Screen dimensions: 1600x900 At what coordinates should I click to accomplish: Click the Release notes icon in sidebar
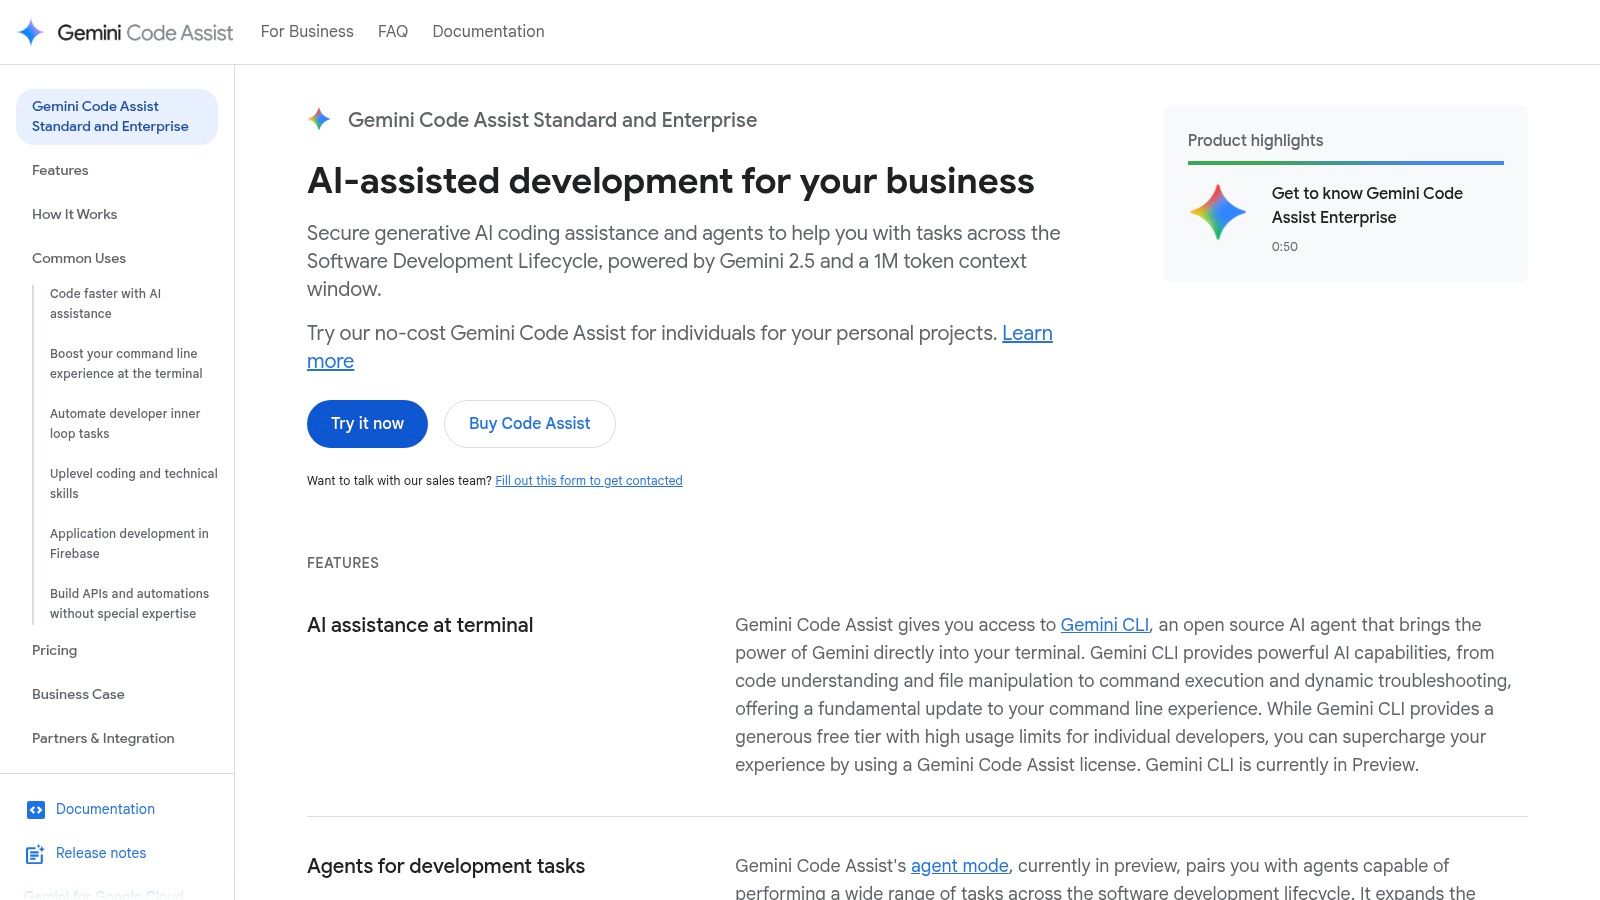pos(35,854)
